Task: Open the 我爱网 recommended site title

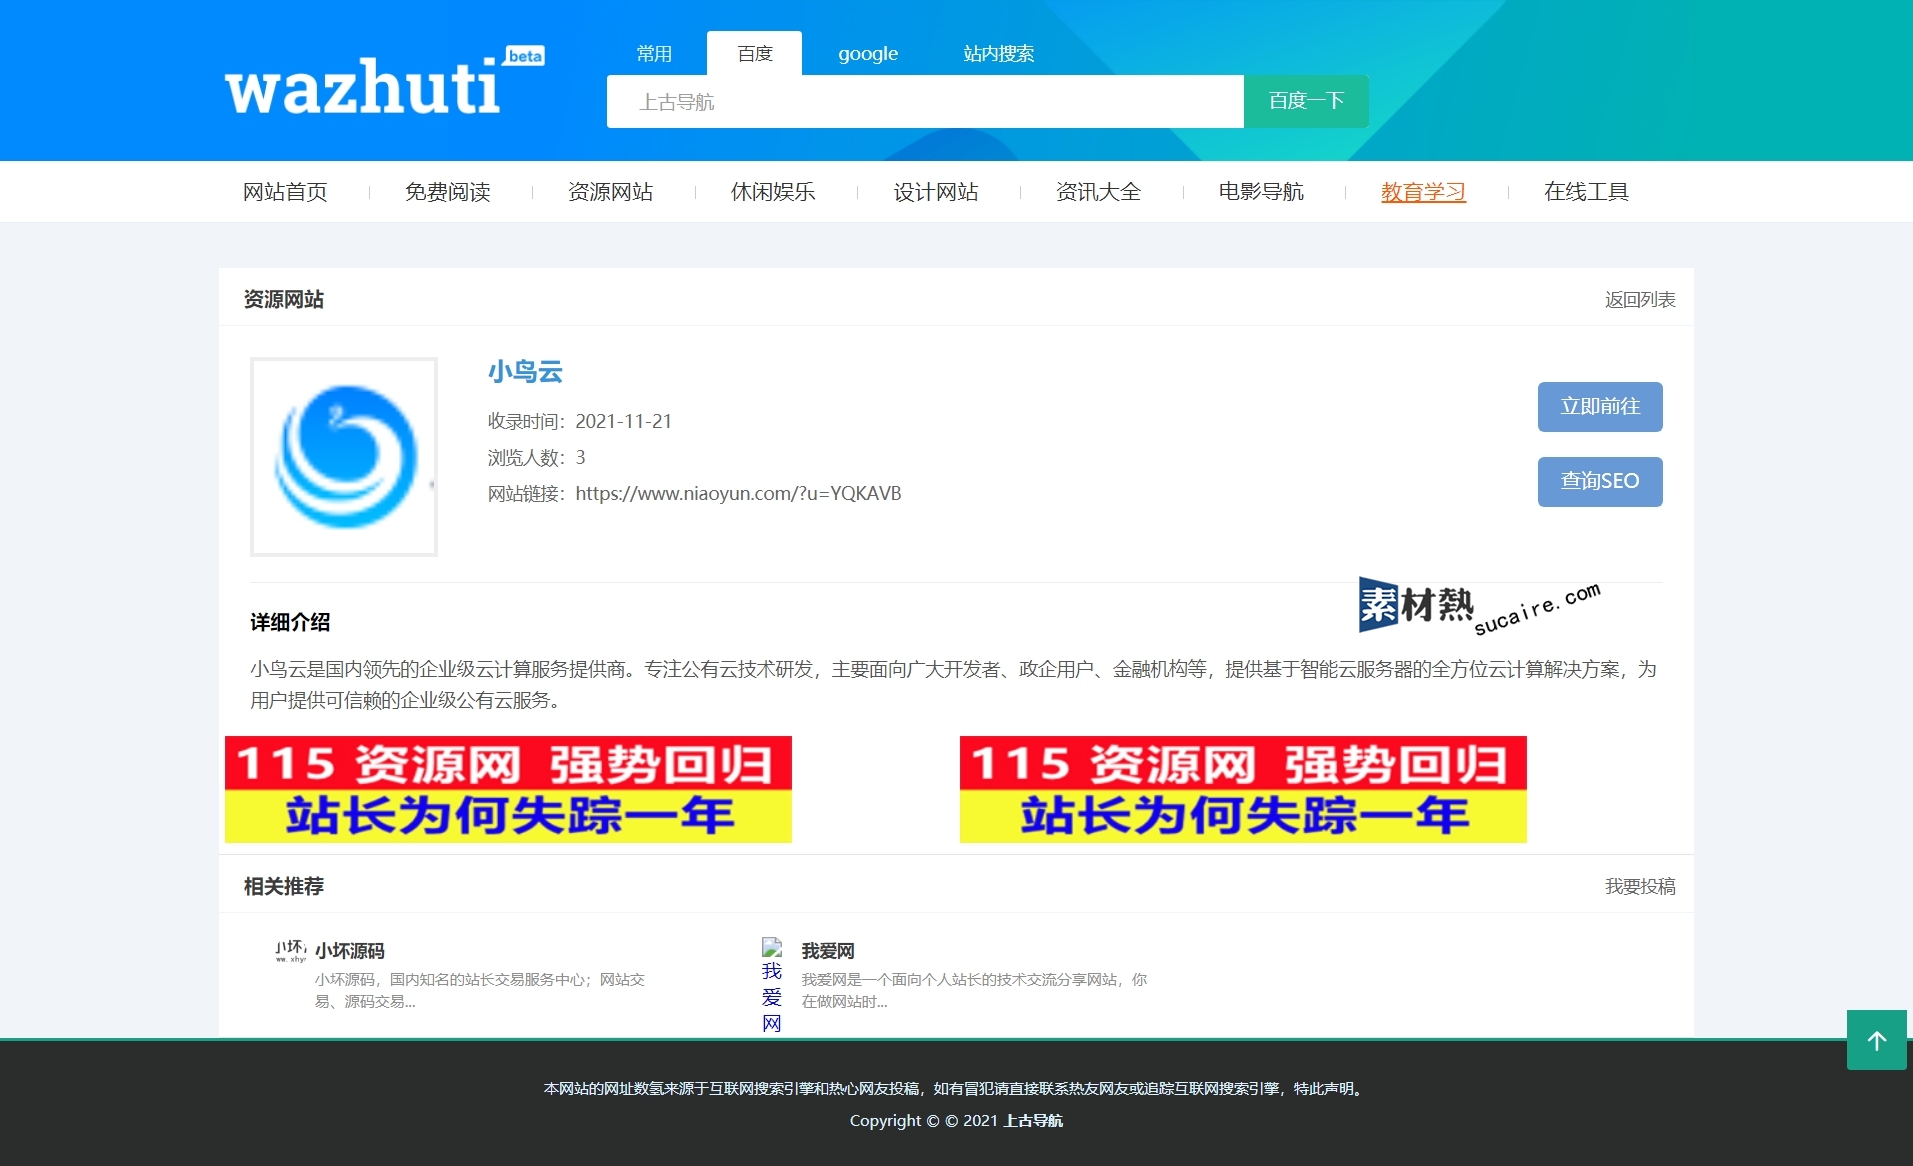Action: (x=828, y=951)
